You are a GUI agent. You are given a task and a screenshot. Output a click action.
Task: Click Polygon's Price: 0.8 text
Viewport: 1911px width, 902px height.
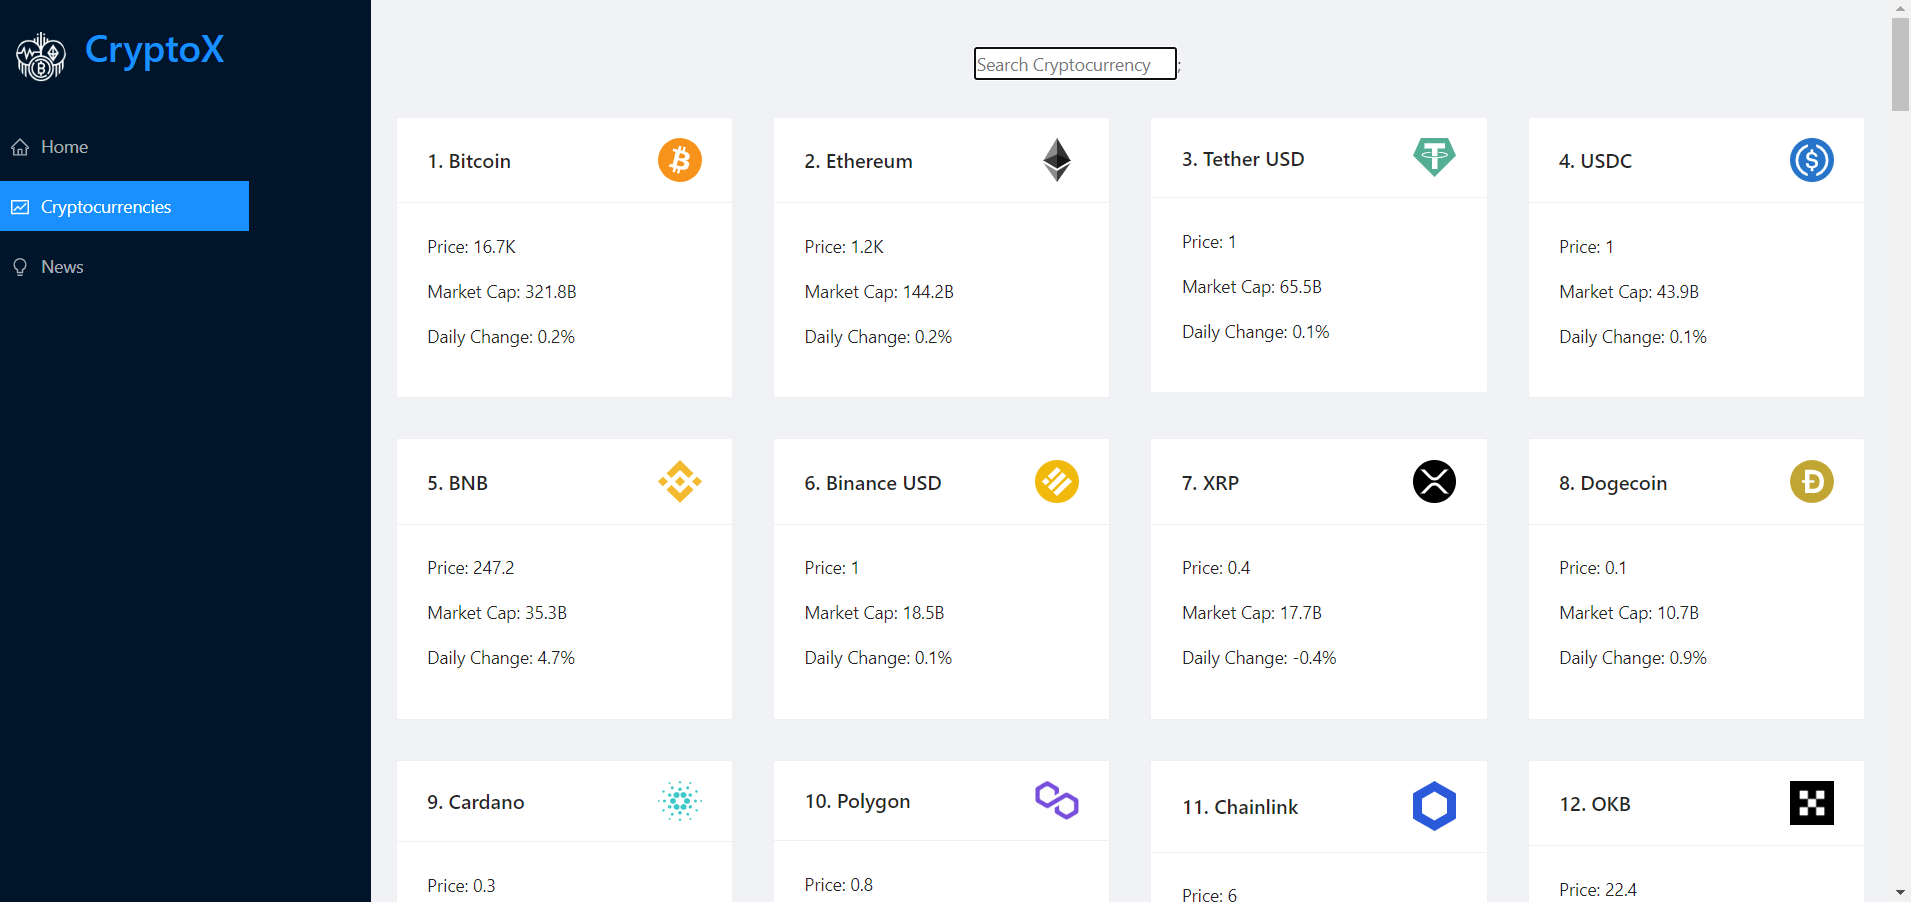click(839, 885)
